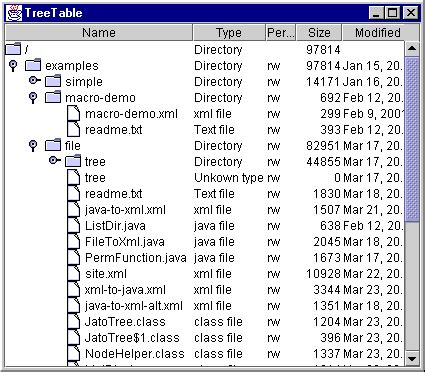Click the size value 2045

[327, 242]
